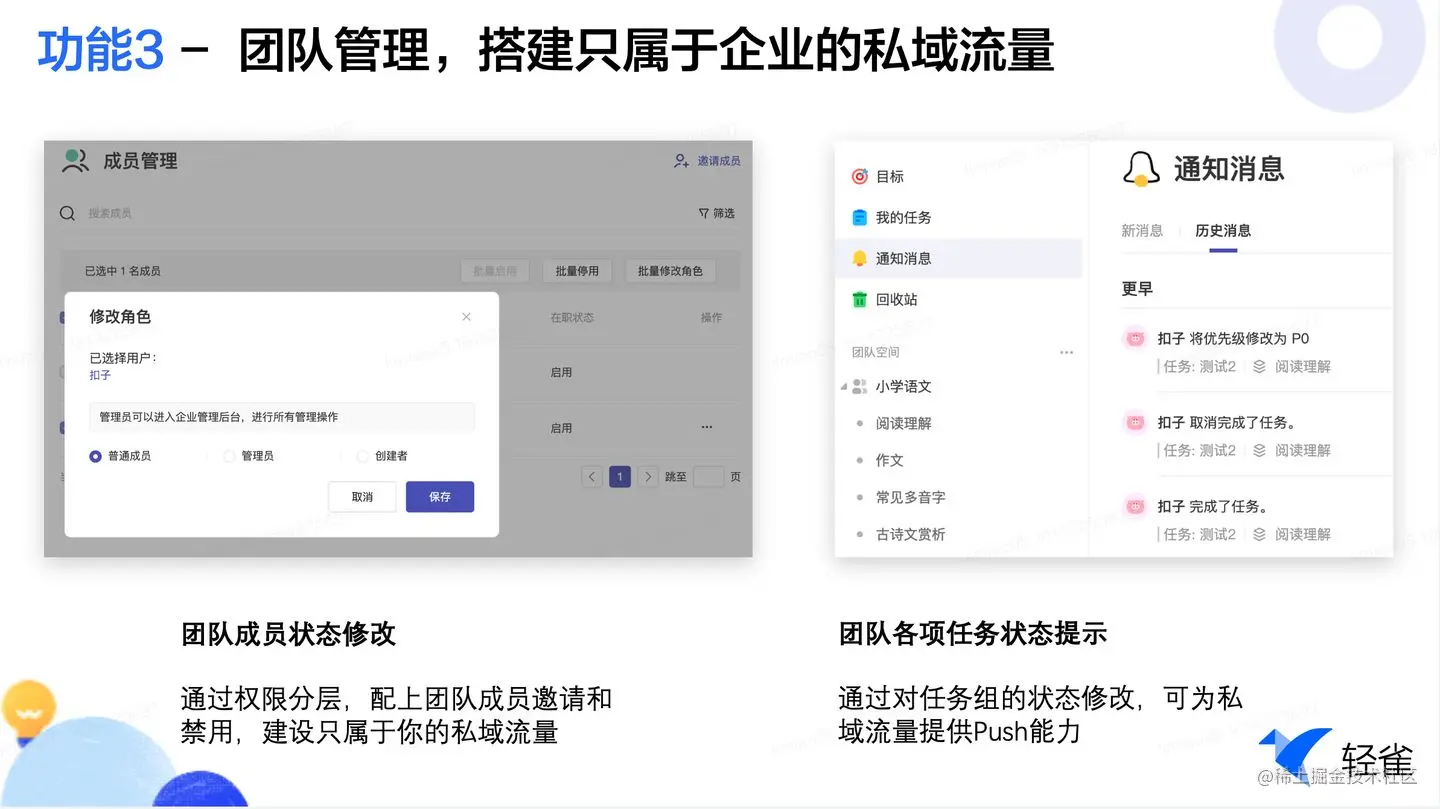Viewport: 1440px width, 809px height.
Task: Select the 创建者 radio button
Action: (363, 455)
